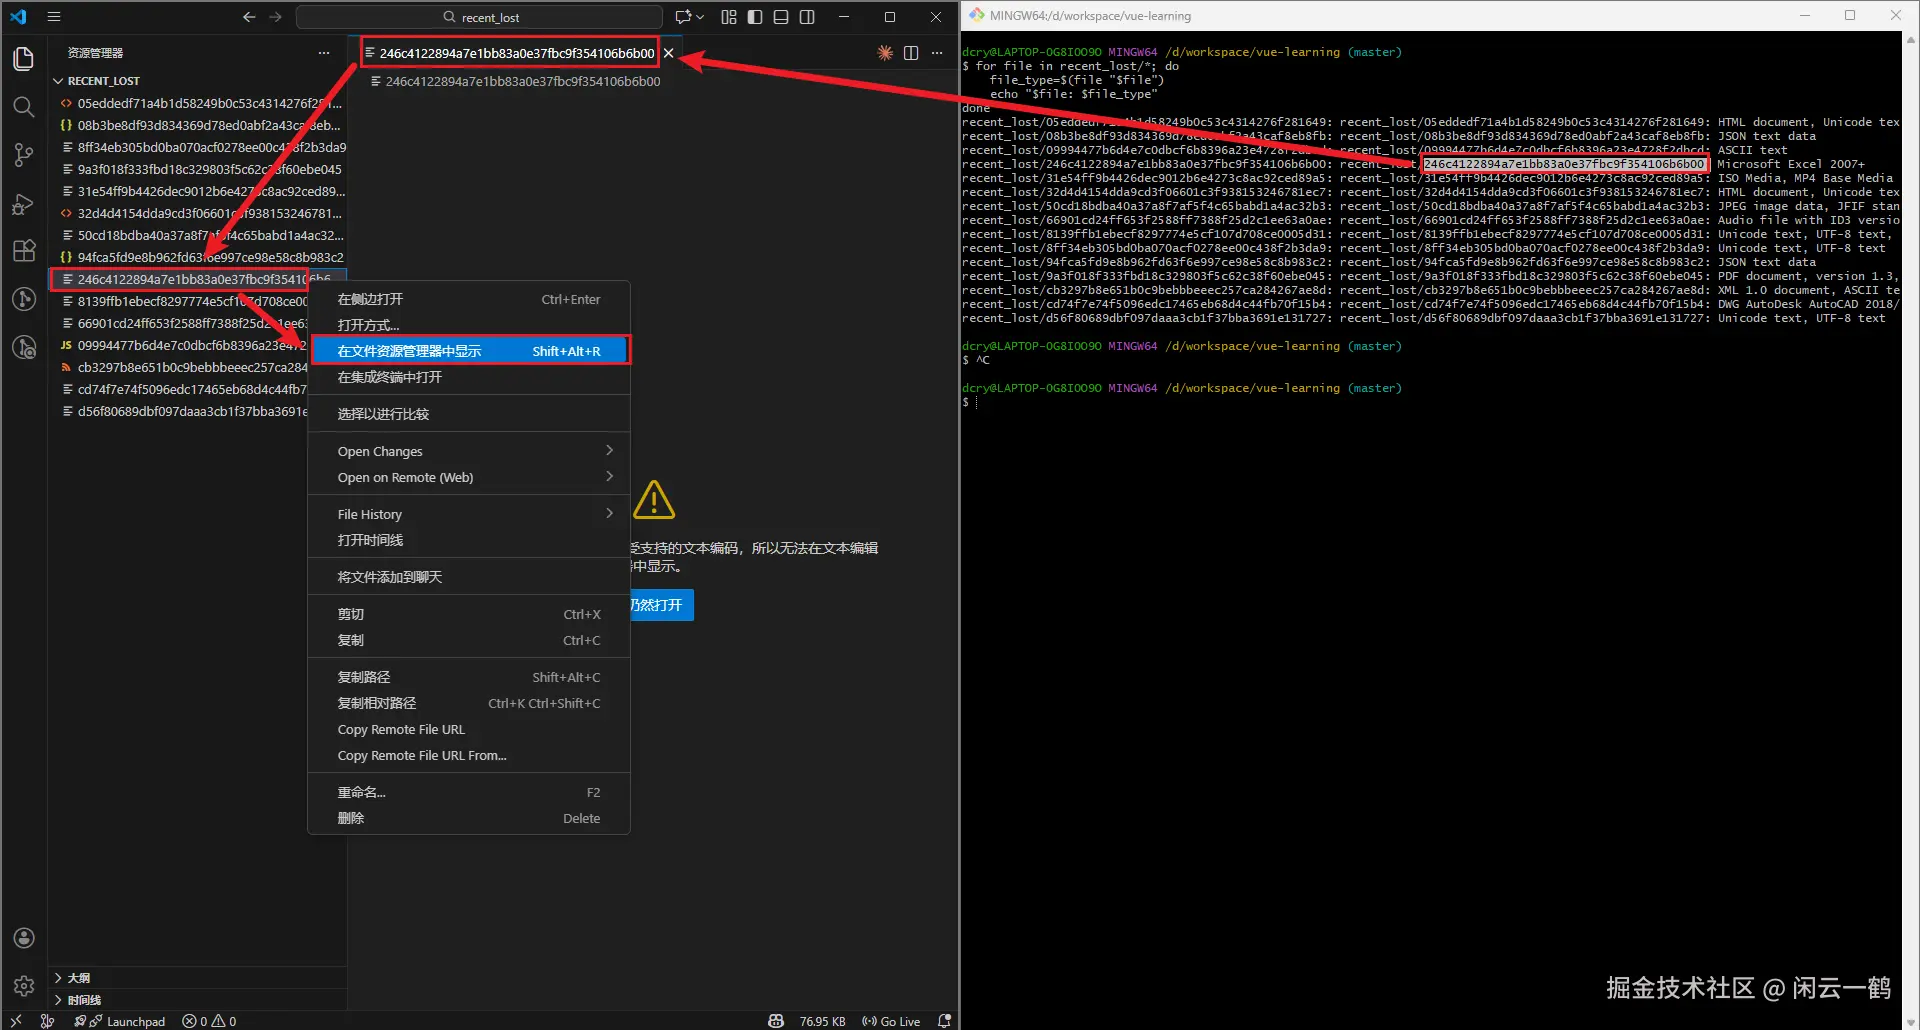The image size is (1920, 1030).
Task: Open Launchpad from the status bar
Action: [120, 1021]
